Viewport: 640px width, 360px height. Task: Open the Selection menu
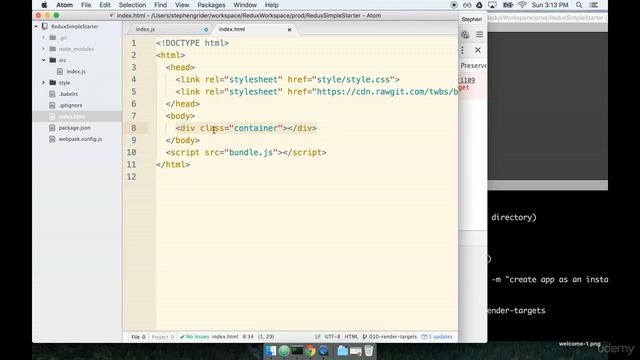coord(132,5)
